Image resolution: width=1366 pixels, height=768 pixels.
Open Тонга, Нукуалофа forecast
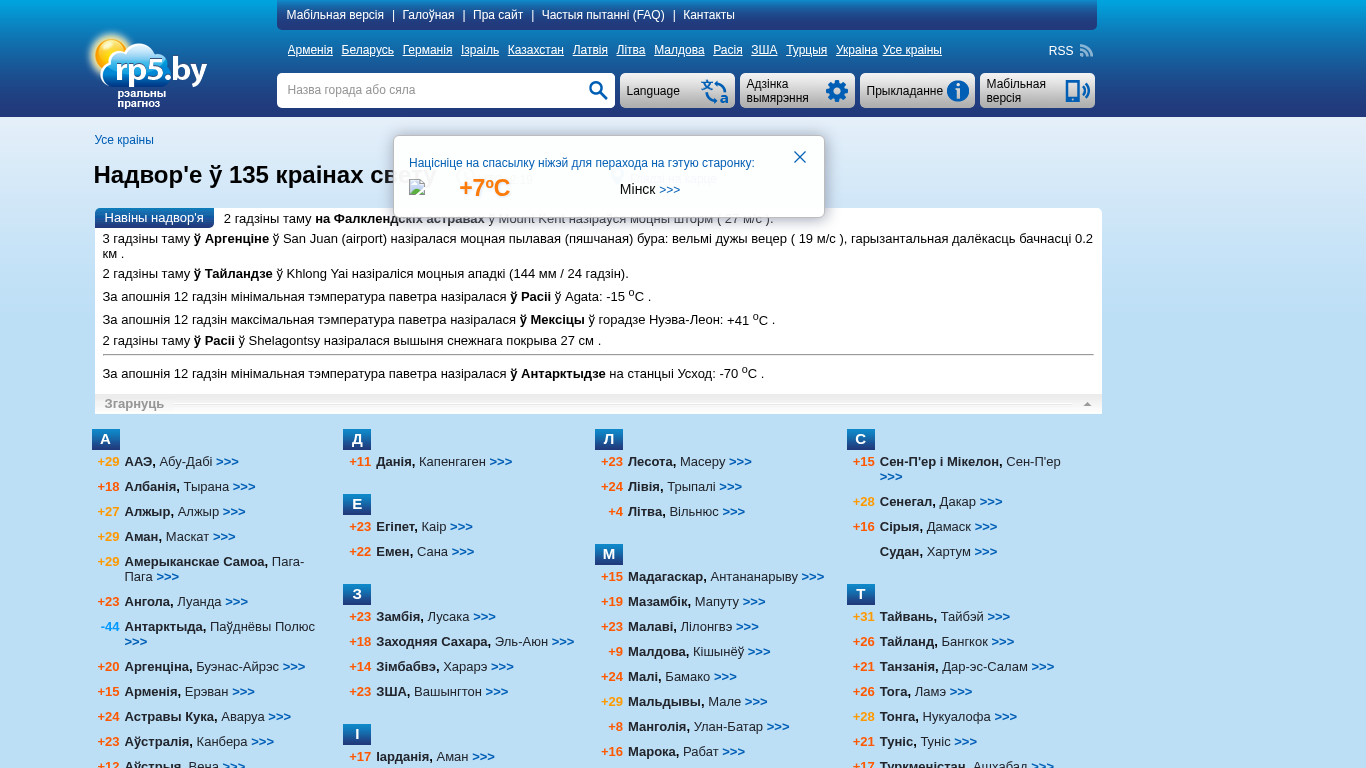[x=949, y=717]
